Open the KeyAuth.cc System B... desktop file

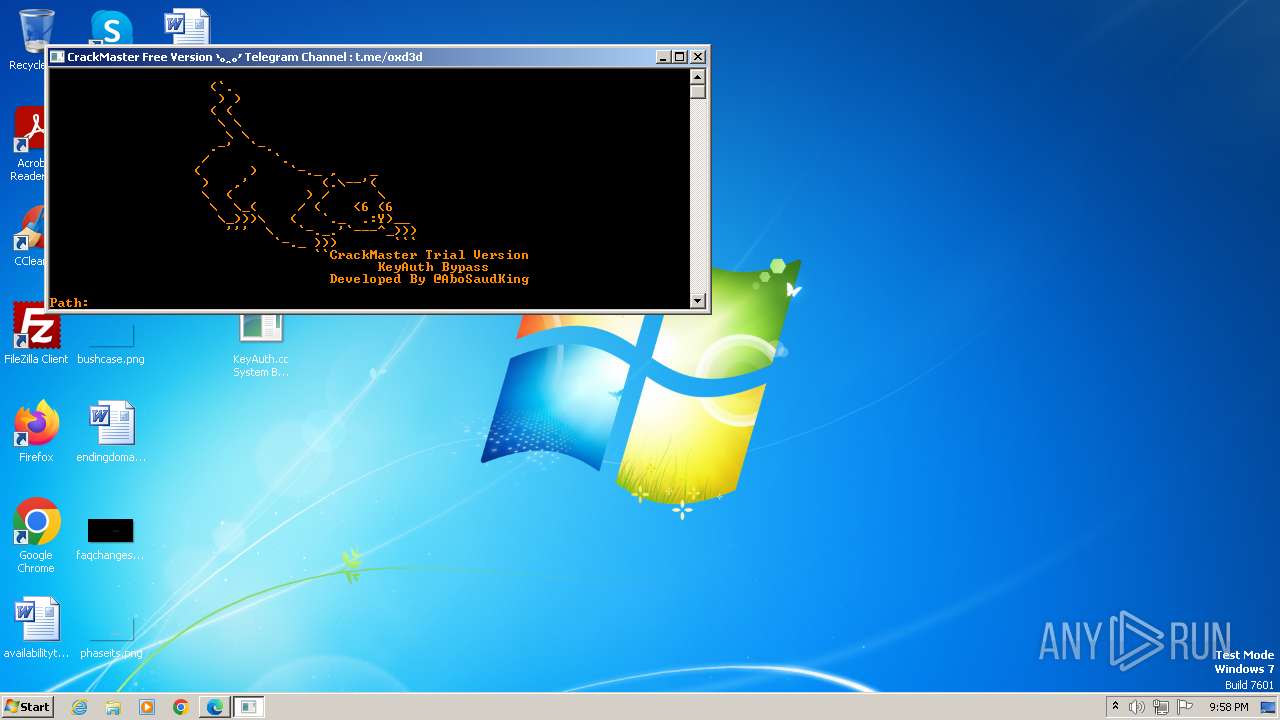coord(261,343)
